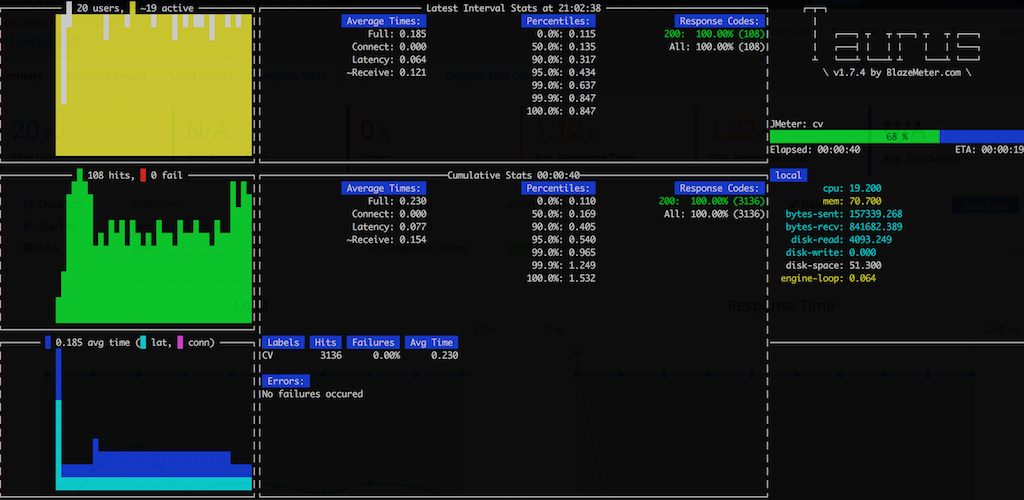
Task: Click the yellow active users chart
Action: [x=154, y=86]
